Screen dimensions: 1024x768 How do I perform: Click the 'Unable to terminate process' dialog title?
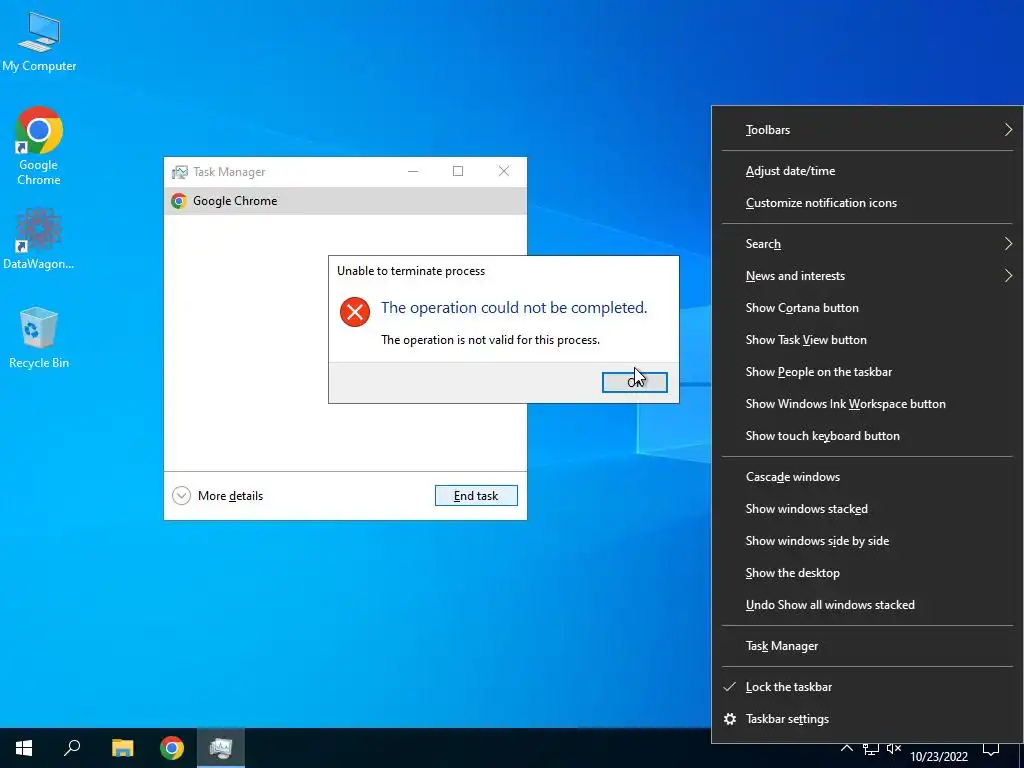tap(411, 271)
